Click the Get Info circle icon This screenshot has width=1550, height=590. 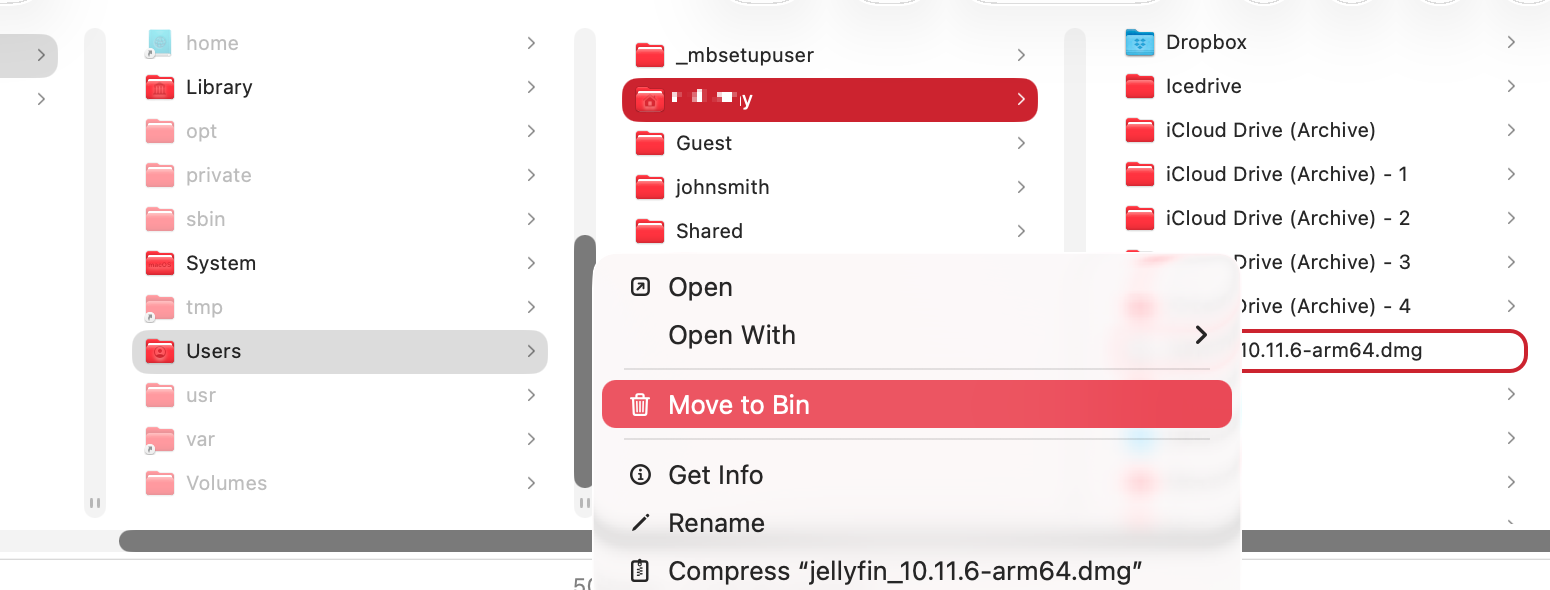coord(640,474)
